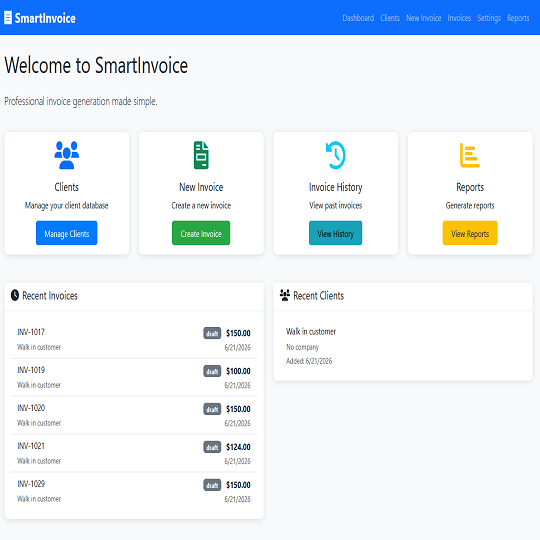Viewport: 540px width, 540px height.
Task: Select Walk in customer in Recent Clients
Action: coord(311,331)
